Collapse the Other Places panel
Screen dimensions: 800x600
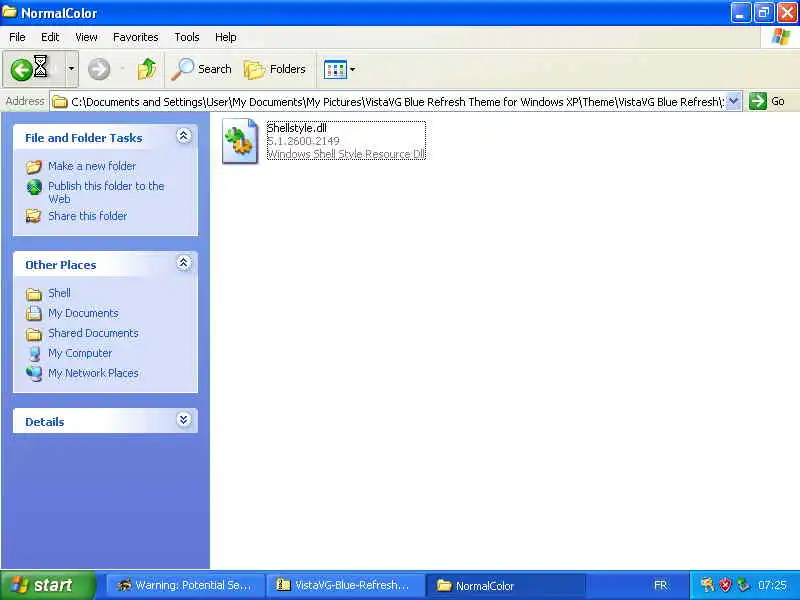pos(183,263)
